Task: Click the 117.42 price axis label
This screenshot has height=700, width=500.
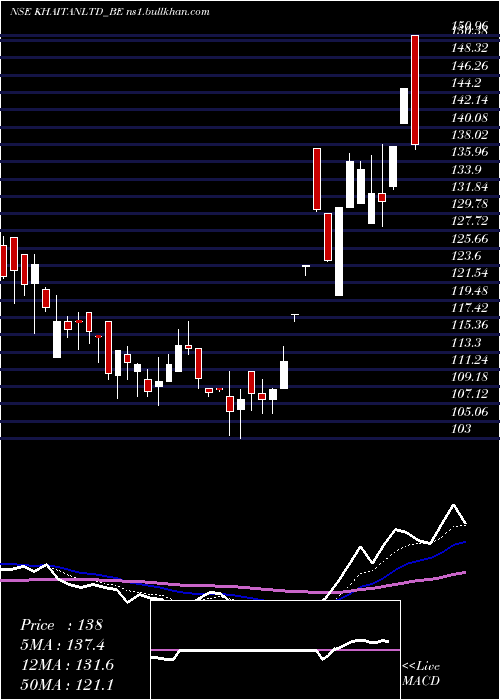Action: pyautogui.click(x=469, y=308)
